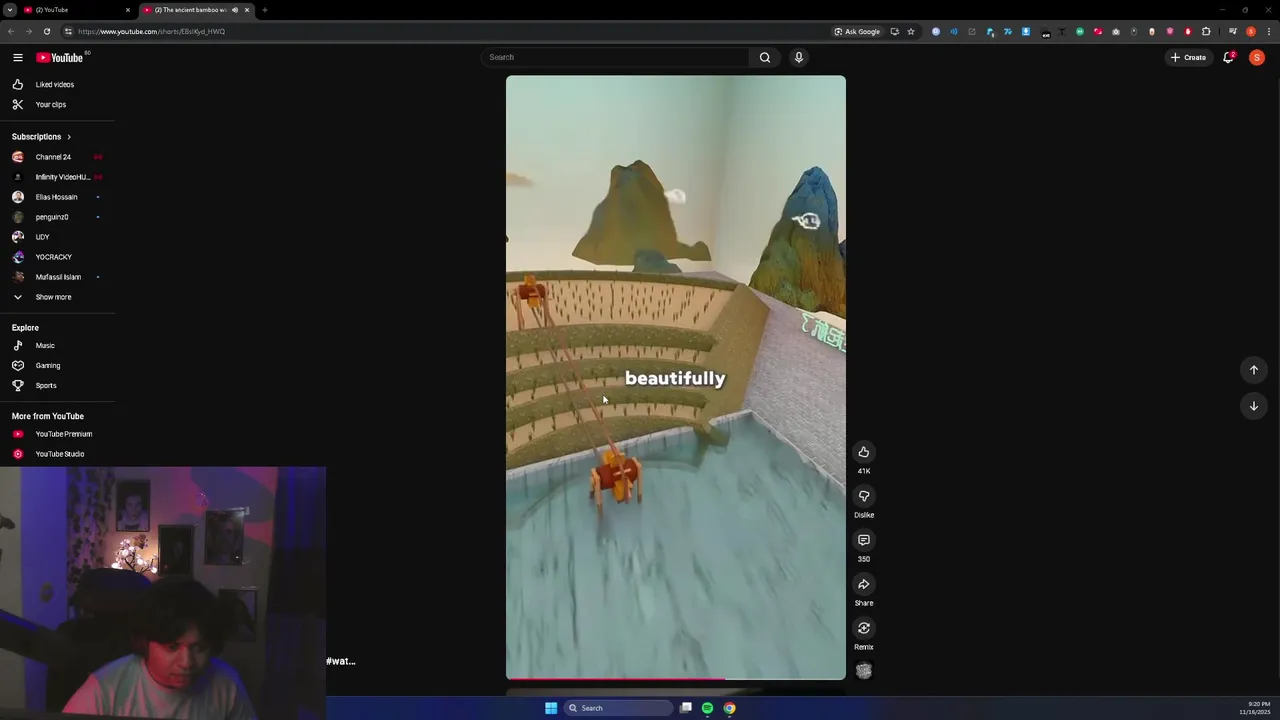
Task: Open the notifications bell
Action: (1229, 57)
